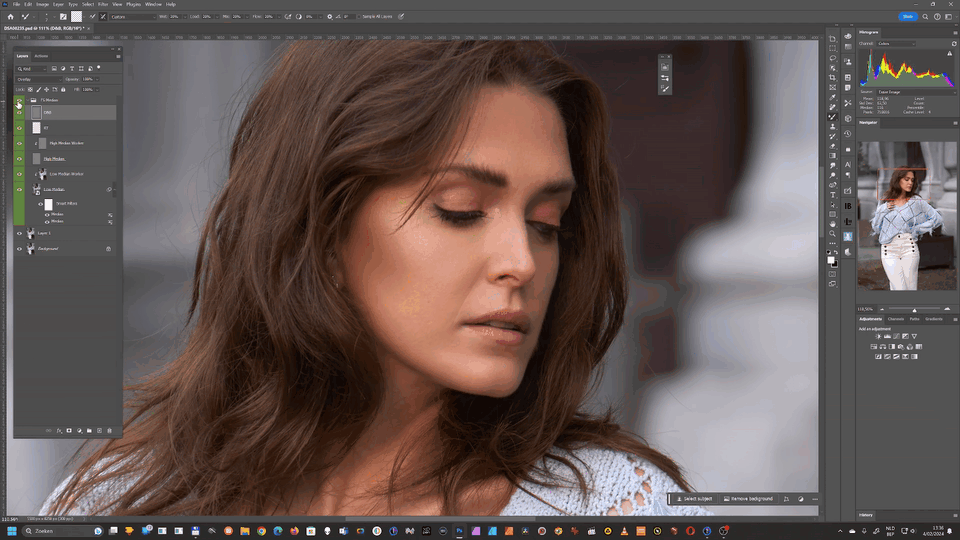Select the Crop tool
The image size is (960, 540).
coord(833,77)
